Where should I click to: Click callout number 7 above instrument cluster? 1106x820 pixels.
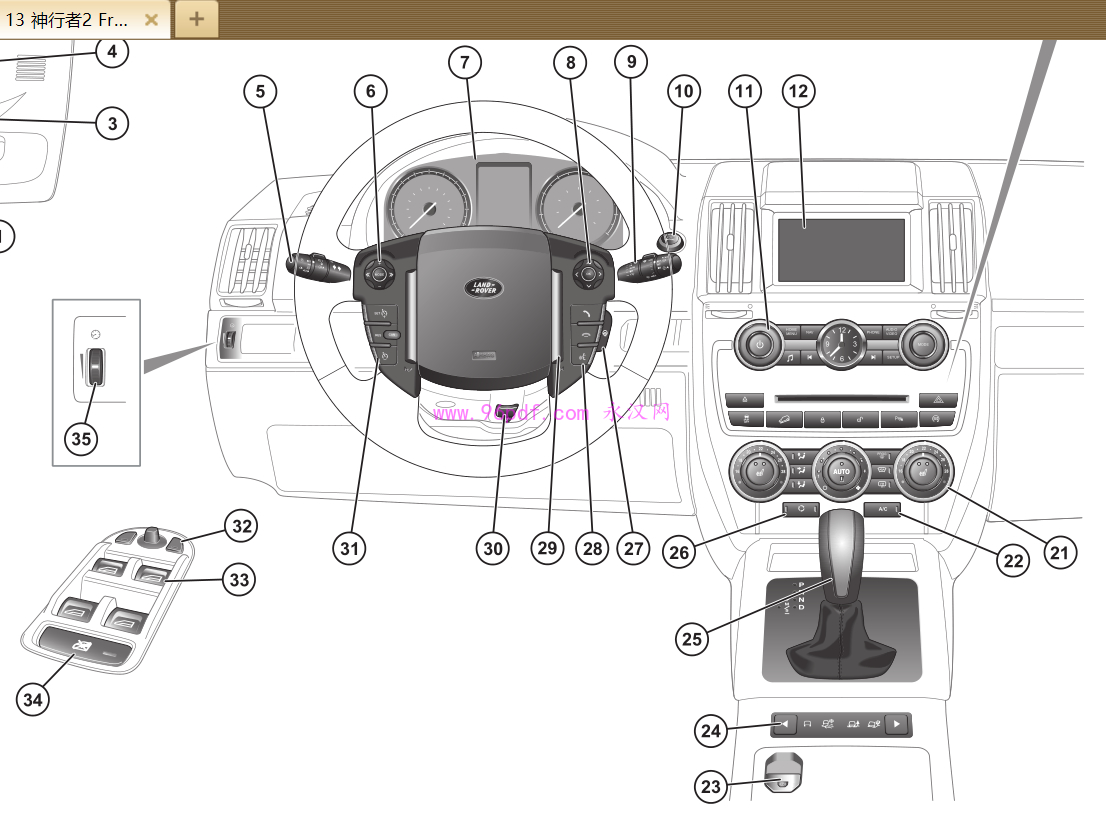click(x=464, y=62)
